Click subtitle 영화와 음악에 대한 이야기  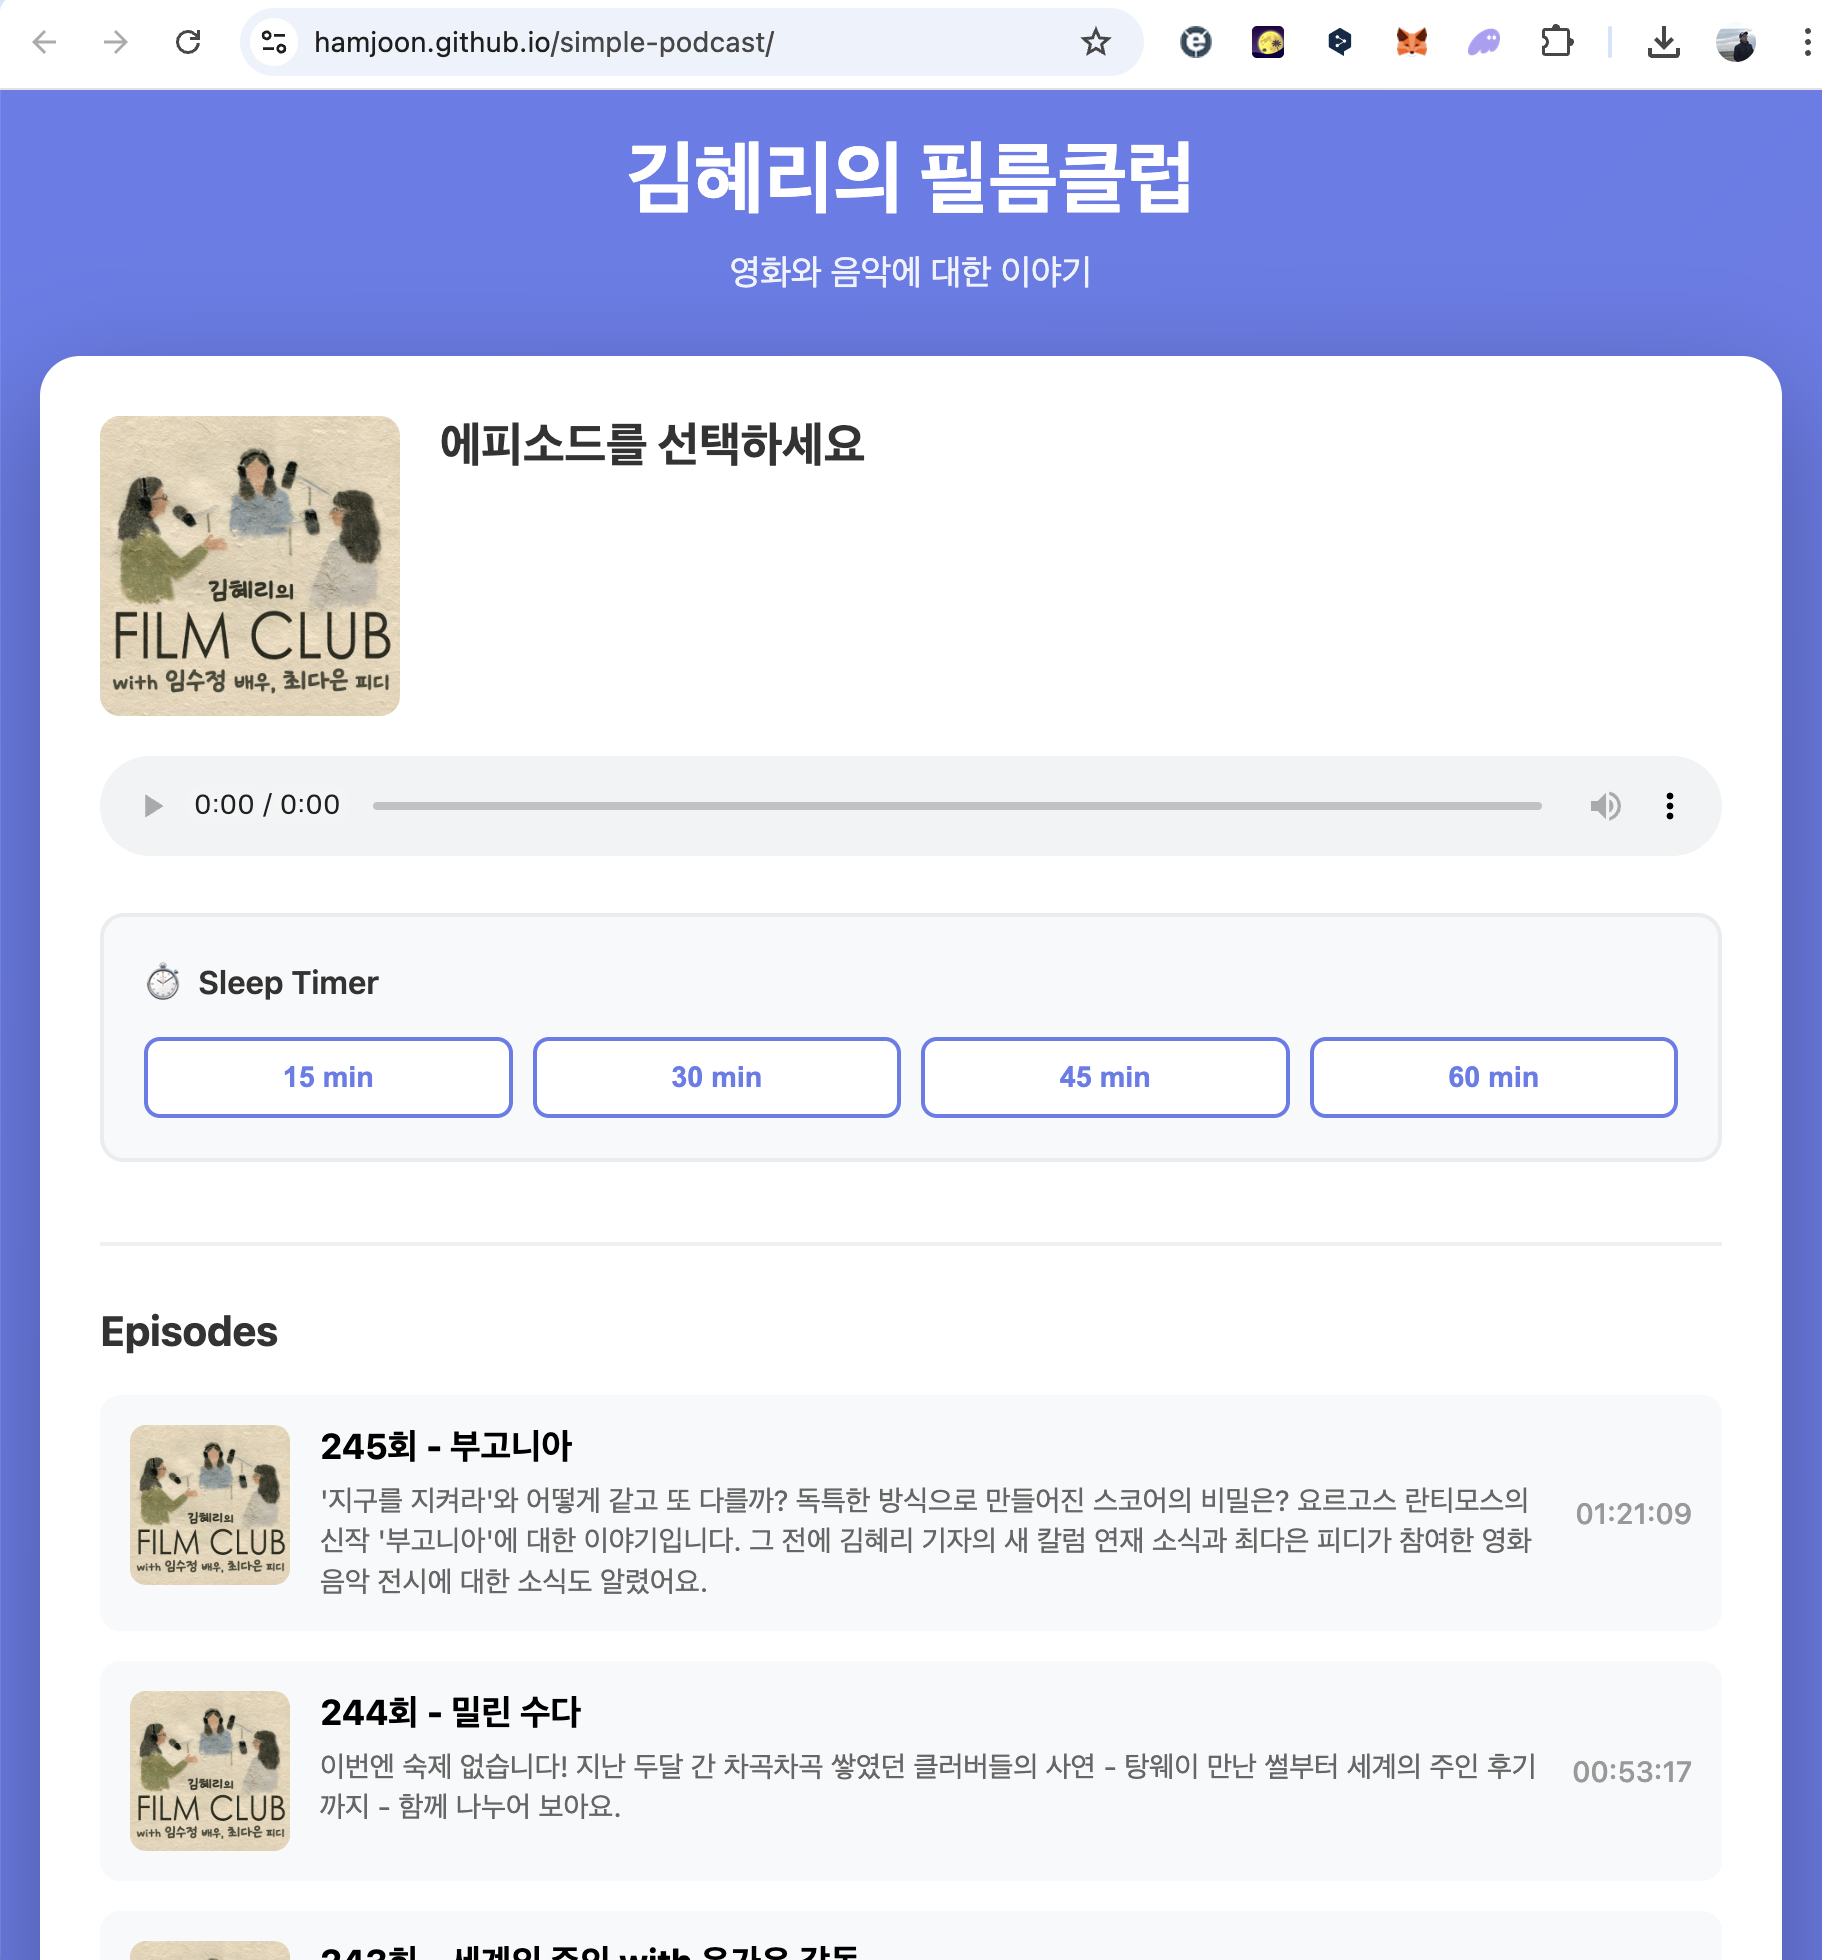click(x=910, y=271)
